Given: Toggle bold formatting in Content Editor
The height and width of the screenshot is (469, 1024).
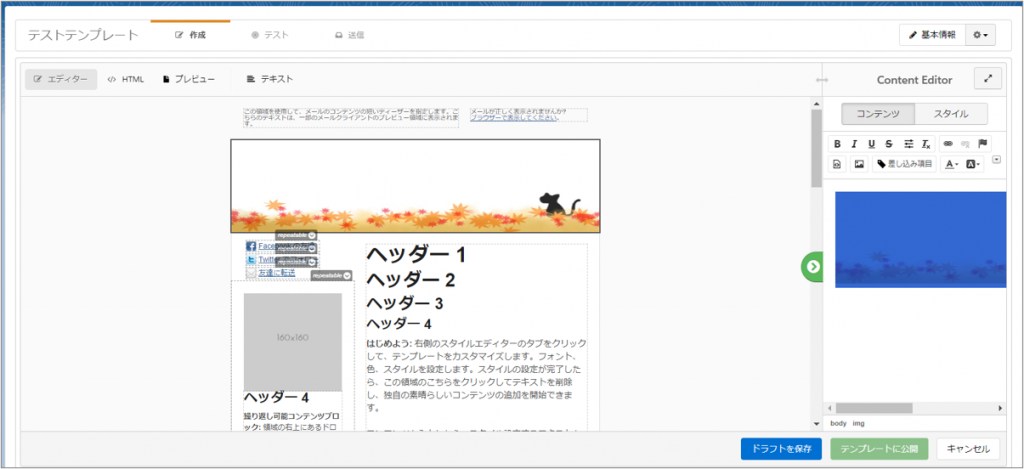Looking at the screenshot, I should click(837, 144).
